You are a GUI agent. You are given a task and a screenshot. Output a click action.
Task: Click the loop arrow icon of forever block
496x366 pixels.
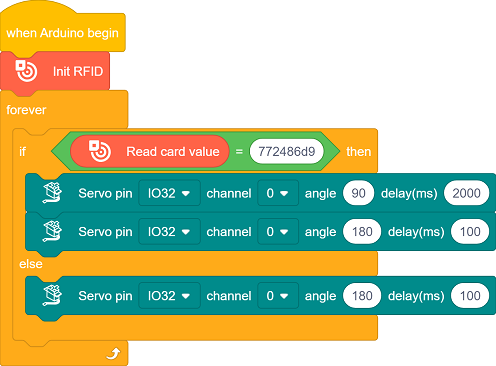[113, 354]
